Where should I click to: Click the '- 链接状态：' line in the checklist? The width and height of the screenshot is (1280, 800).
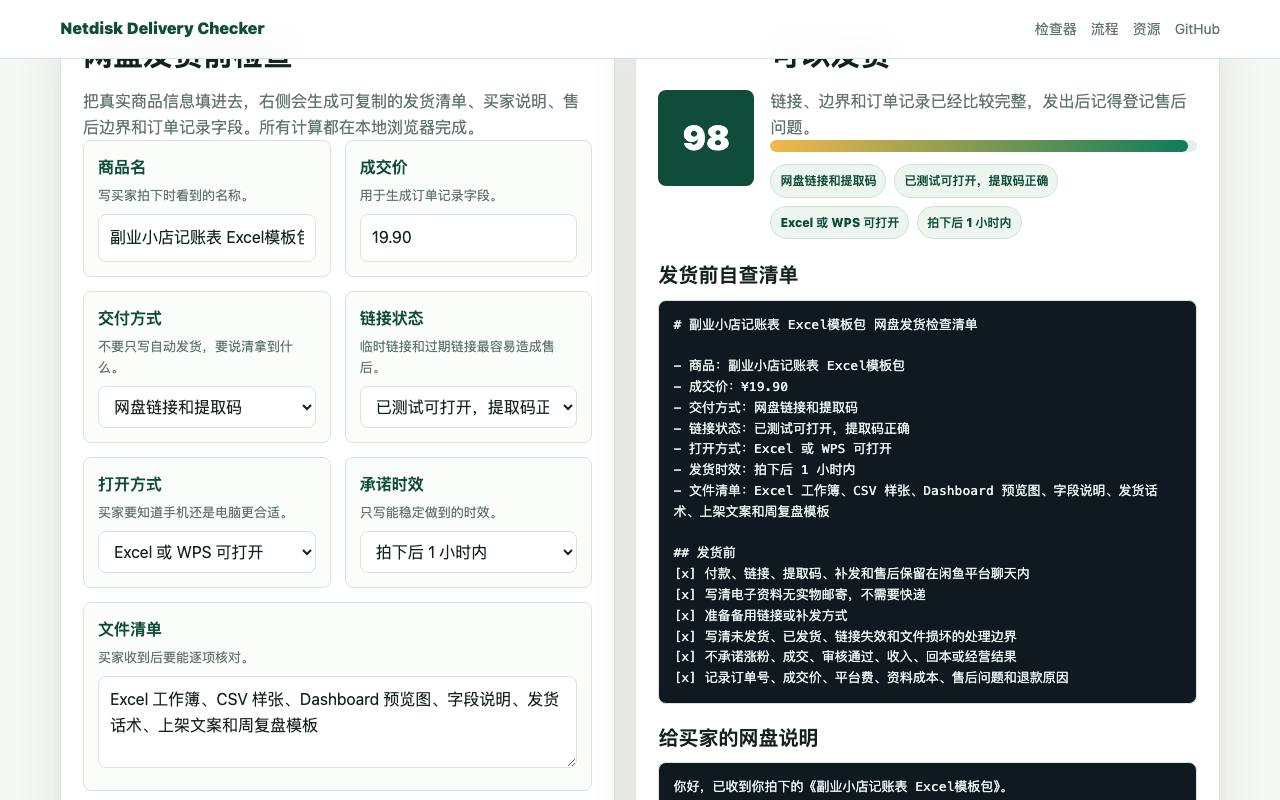click(791, 428)
